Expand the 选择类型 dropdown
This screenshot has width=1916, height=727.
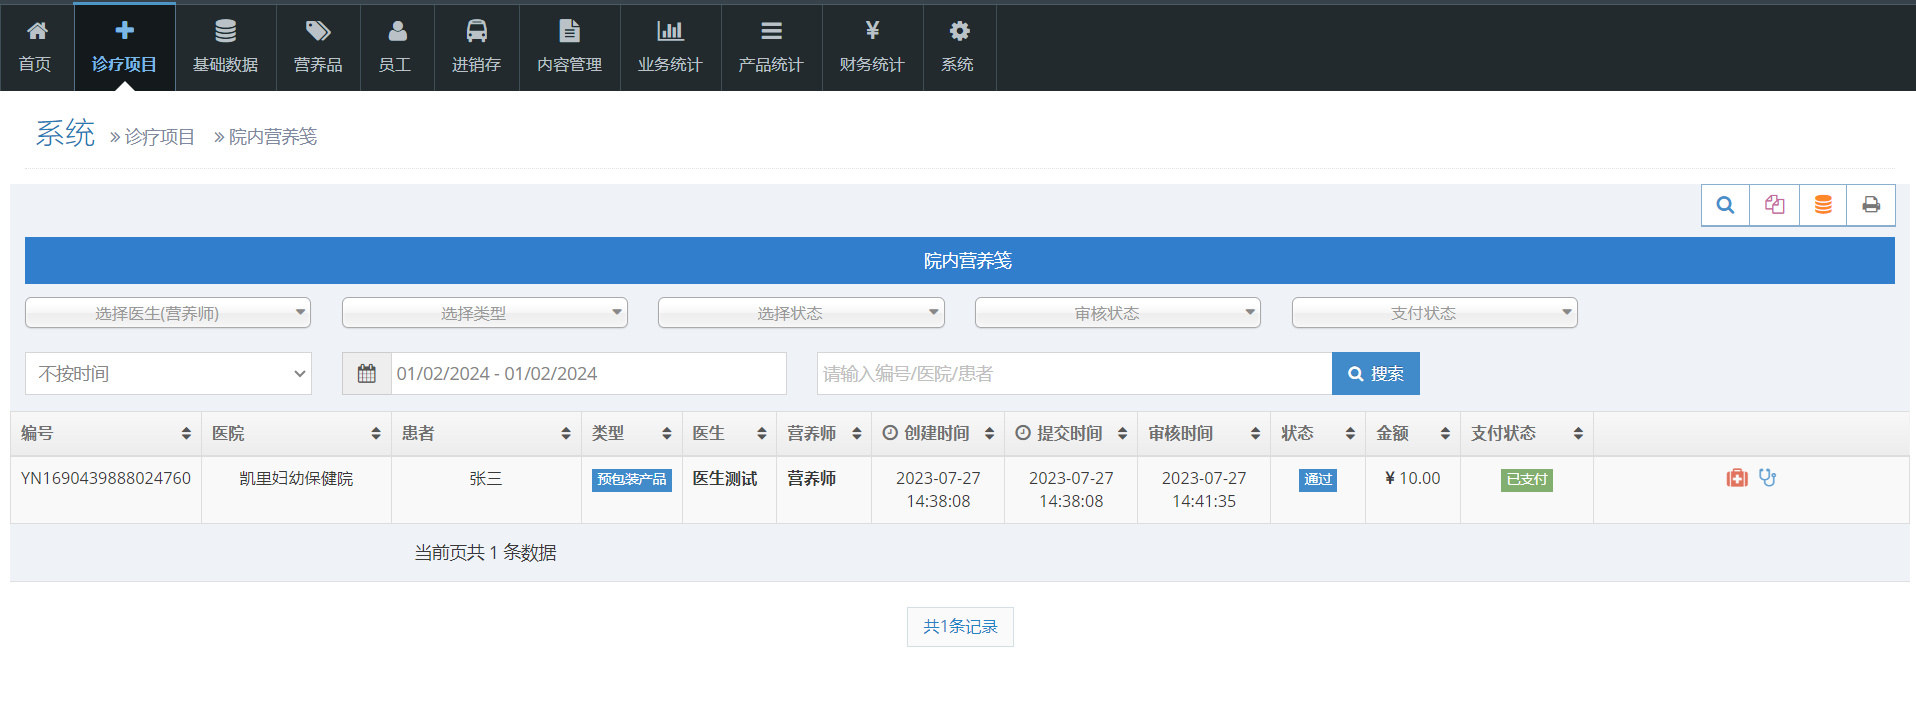click(x=485, y=313)
